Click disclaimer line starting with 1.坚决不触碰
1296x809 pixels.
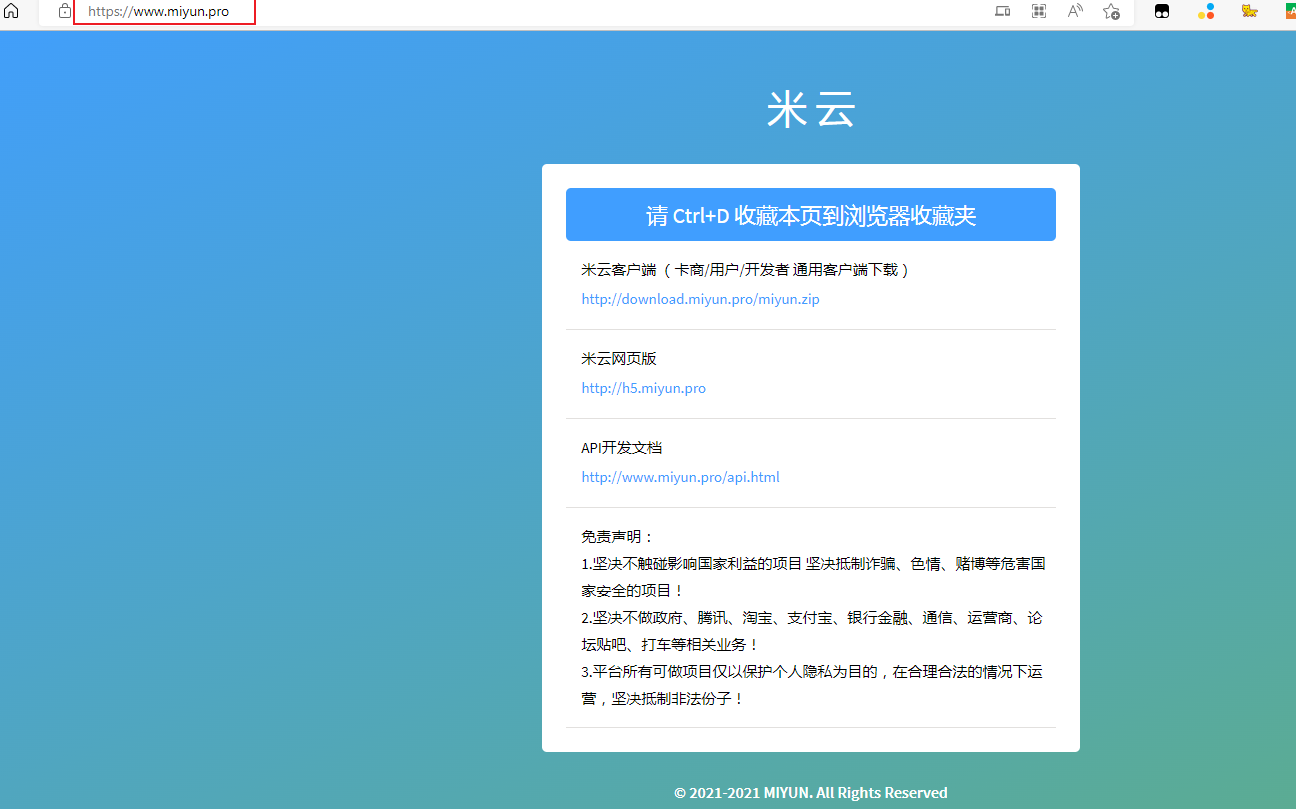813,577
